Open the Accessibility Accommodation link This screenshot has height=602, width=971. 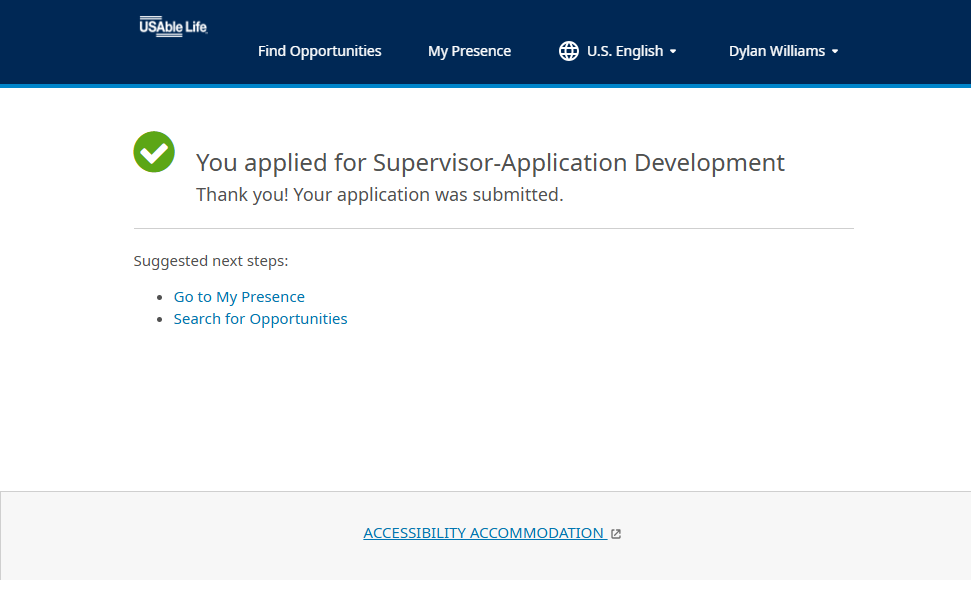tap(483, 533)
